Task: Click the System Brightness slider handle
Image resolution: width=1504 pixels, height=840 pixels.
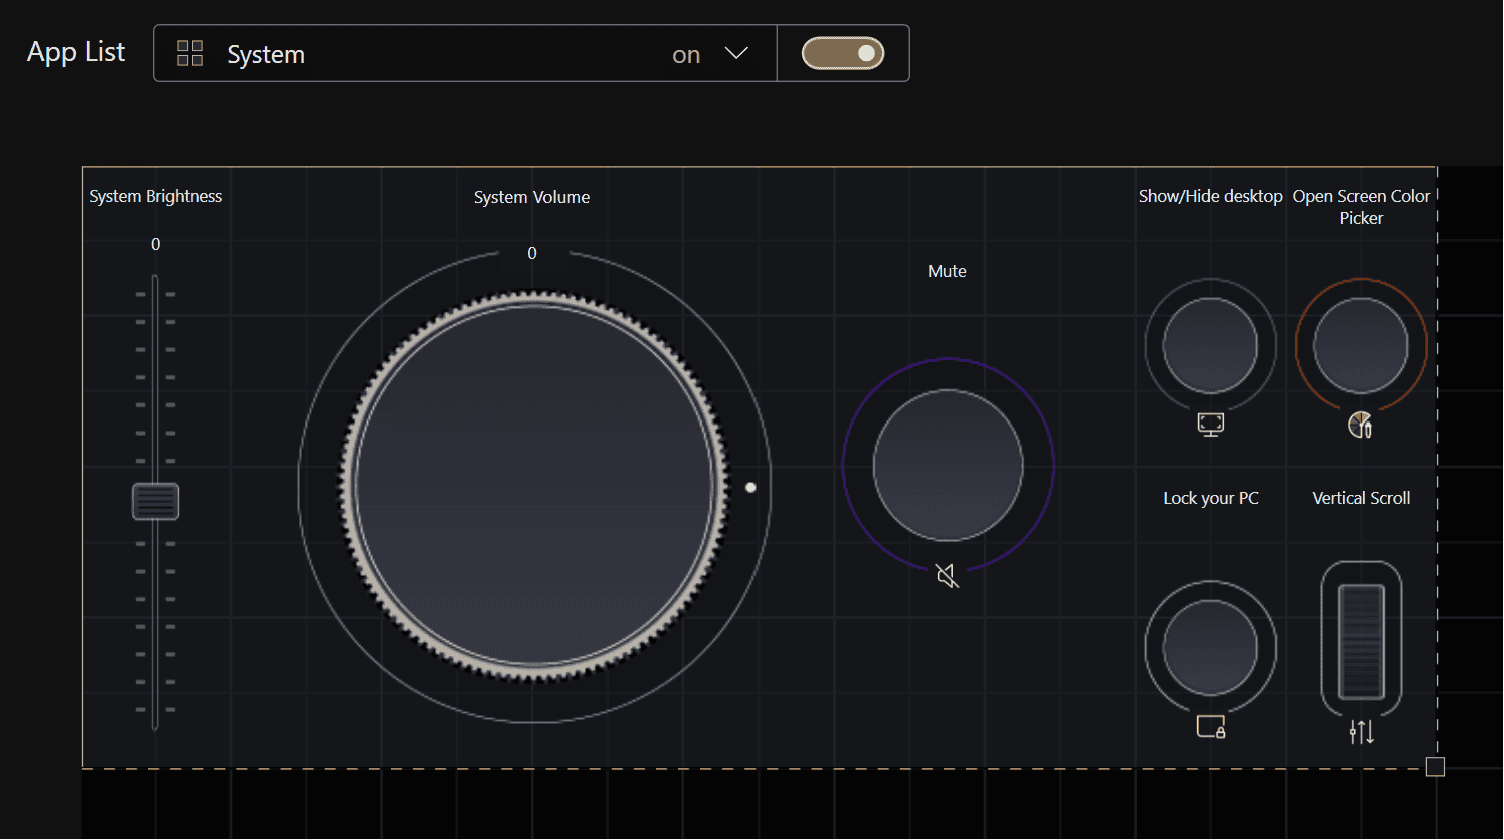Action: pyautogui.click(x=155, y=502)
